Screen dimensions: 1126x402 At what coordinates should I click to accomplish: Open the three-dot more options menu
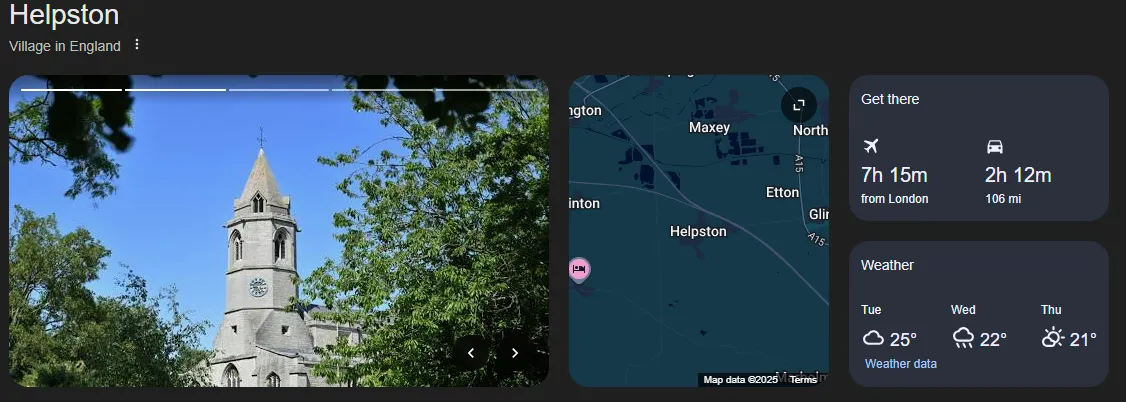(x=137, y=45)
